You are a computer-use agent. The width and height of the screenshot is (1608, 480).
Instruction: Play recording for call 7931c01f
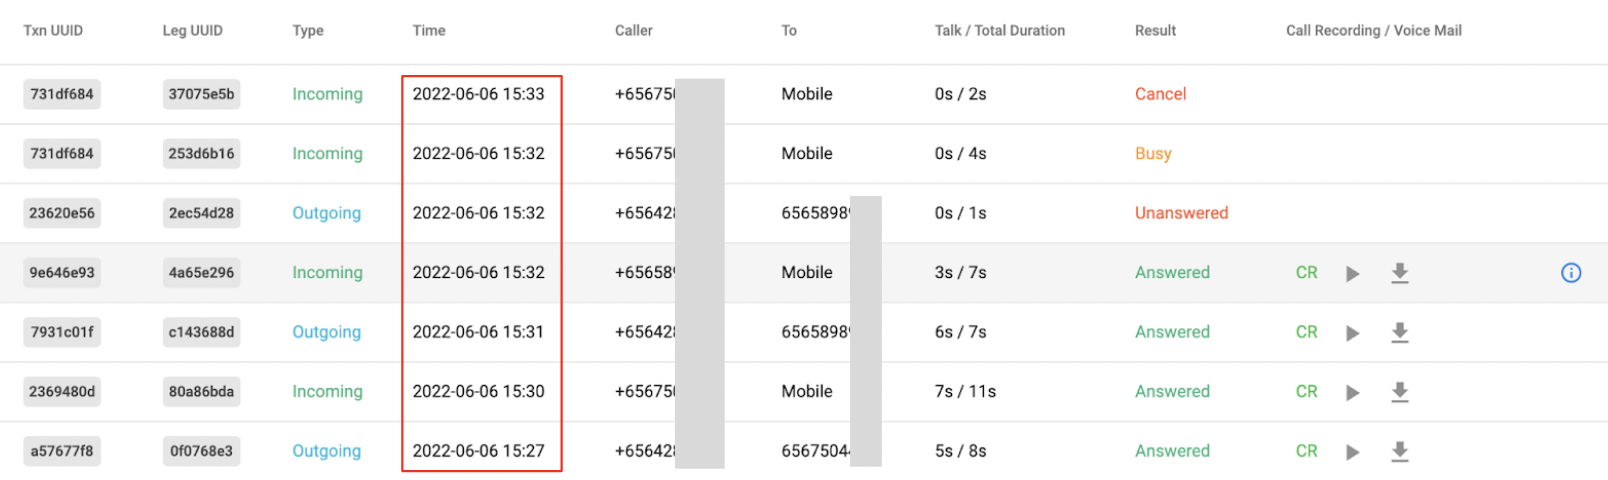pyautogui.click(x=1352, y=333)
